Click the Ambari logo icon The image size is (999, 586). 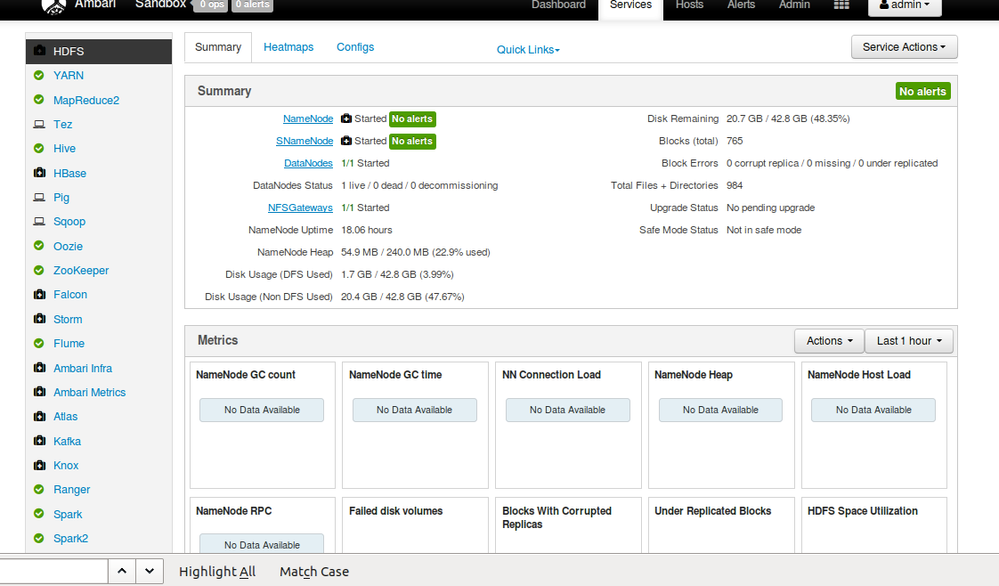54,6
